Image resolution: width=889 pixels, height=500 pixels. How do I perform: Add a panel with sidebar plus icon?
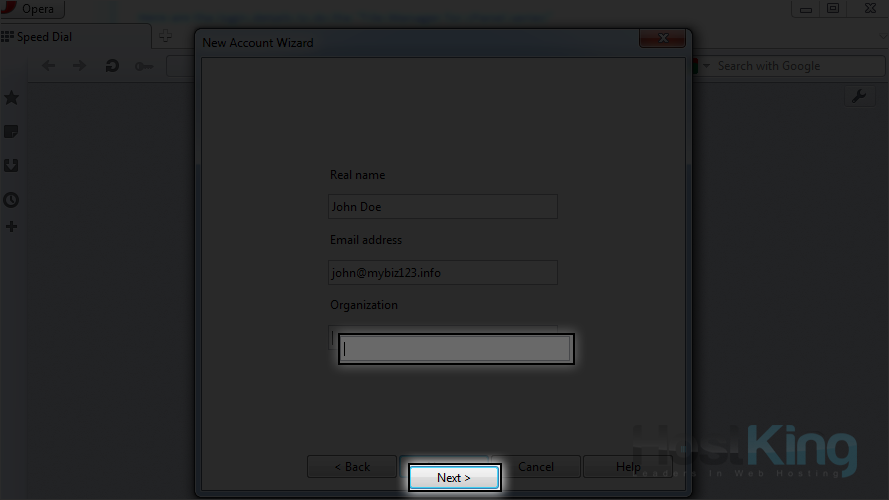click(x=12, y=227)
